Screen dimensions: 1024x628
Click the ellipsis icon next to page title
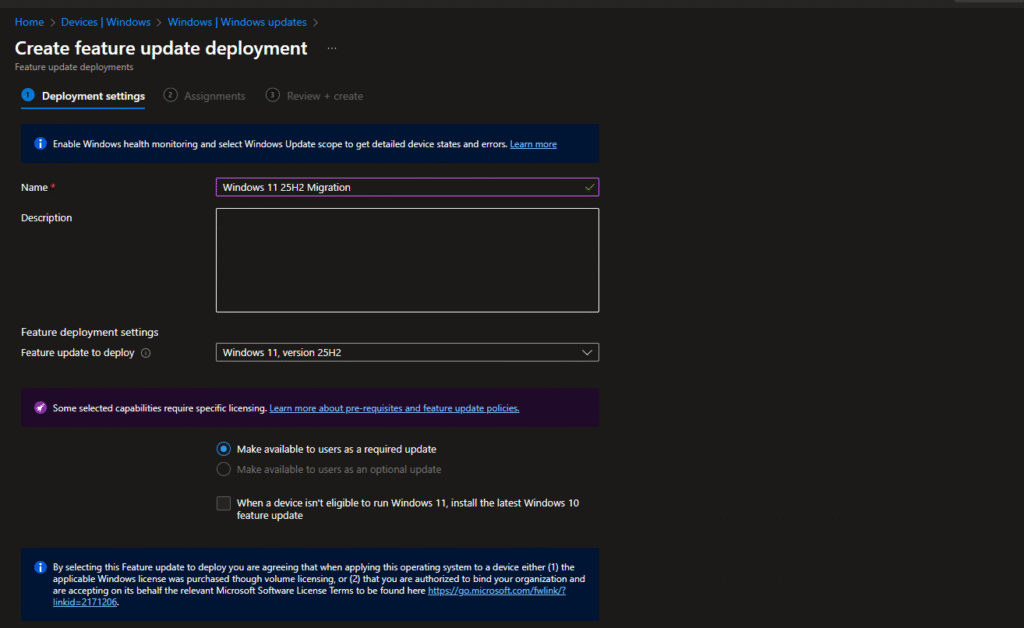click(332, 48)
